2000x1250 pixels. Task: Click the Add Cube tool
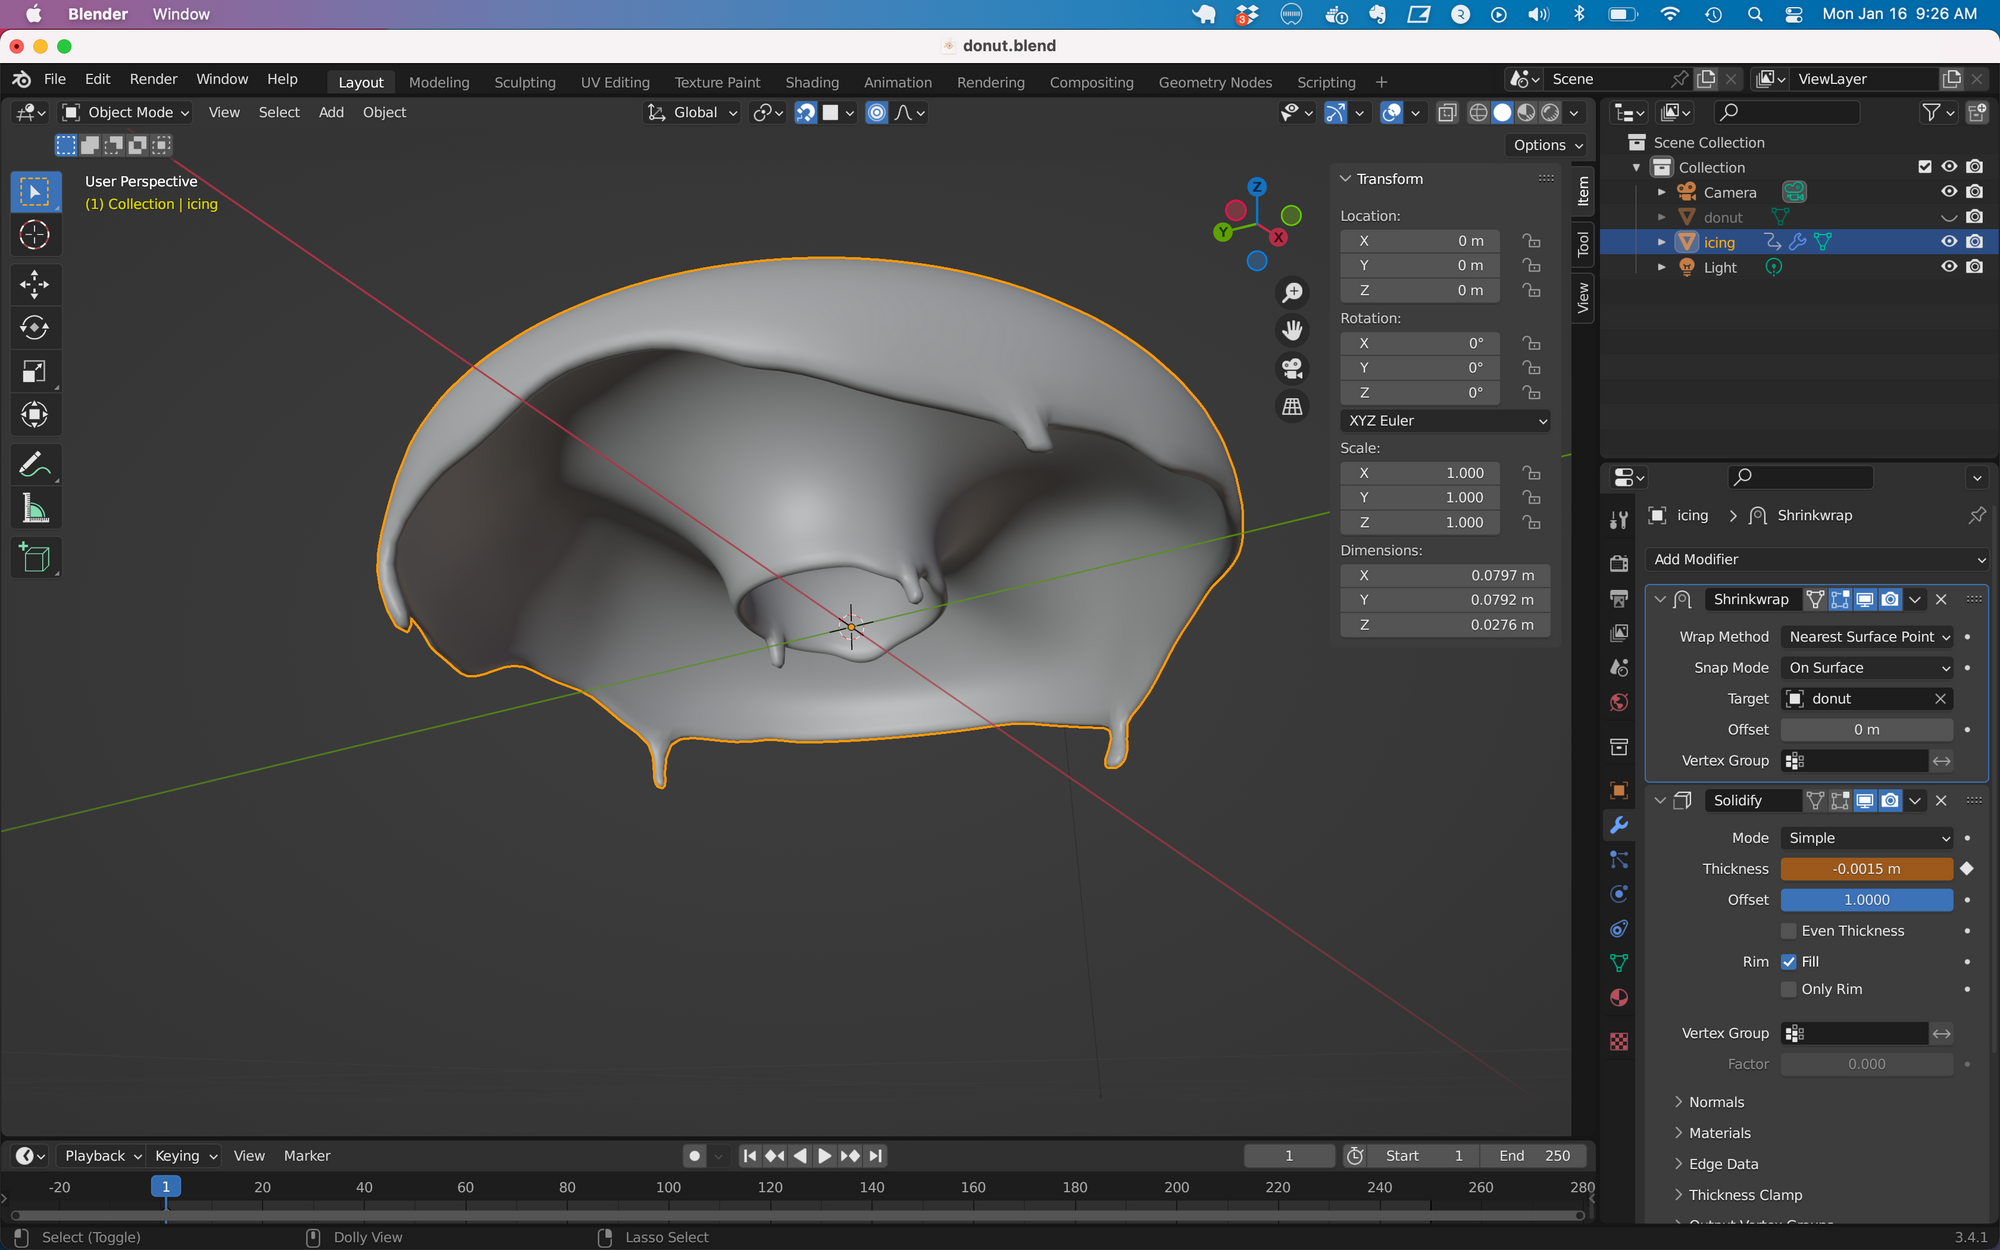(x=34, y=558)
